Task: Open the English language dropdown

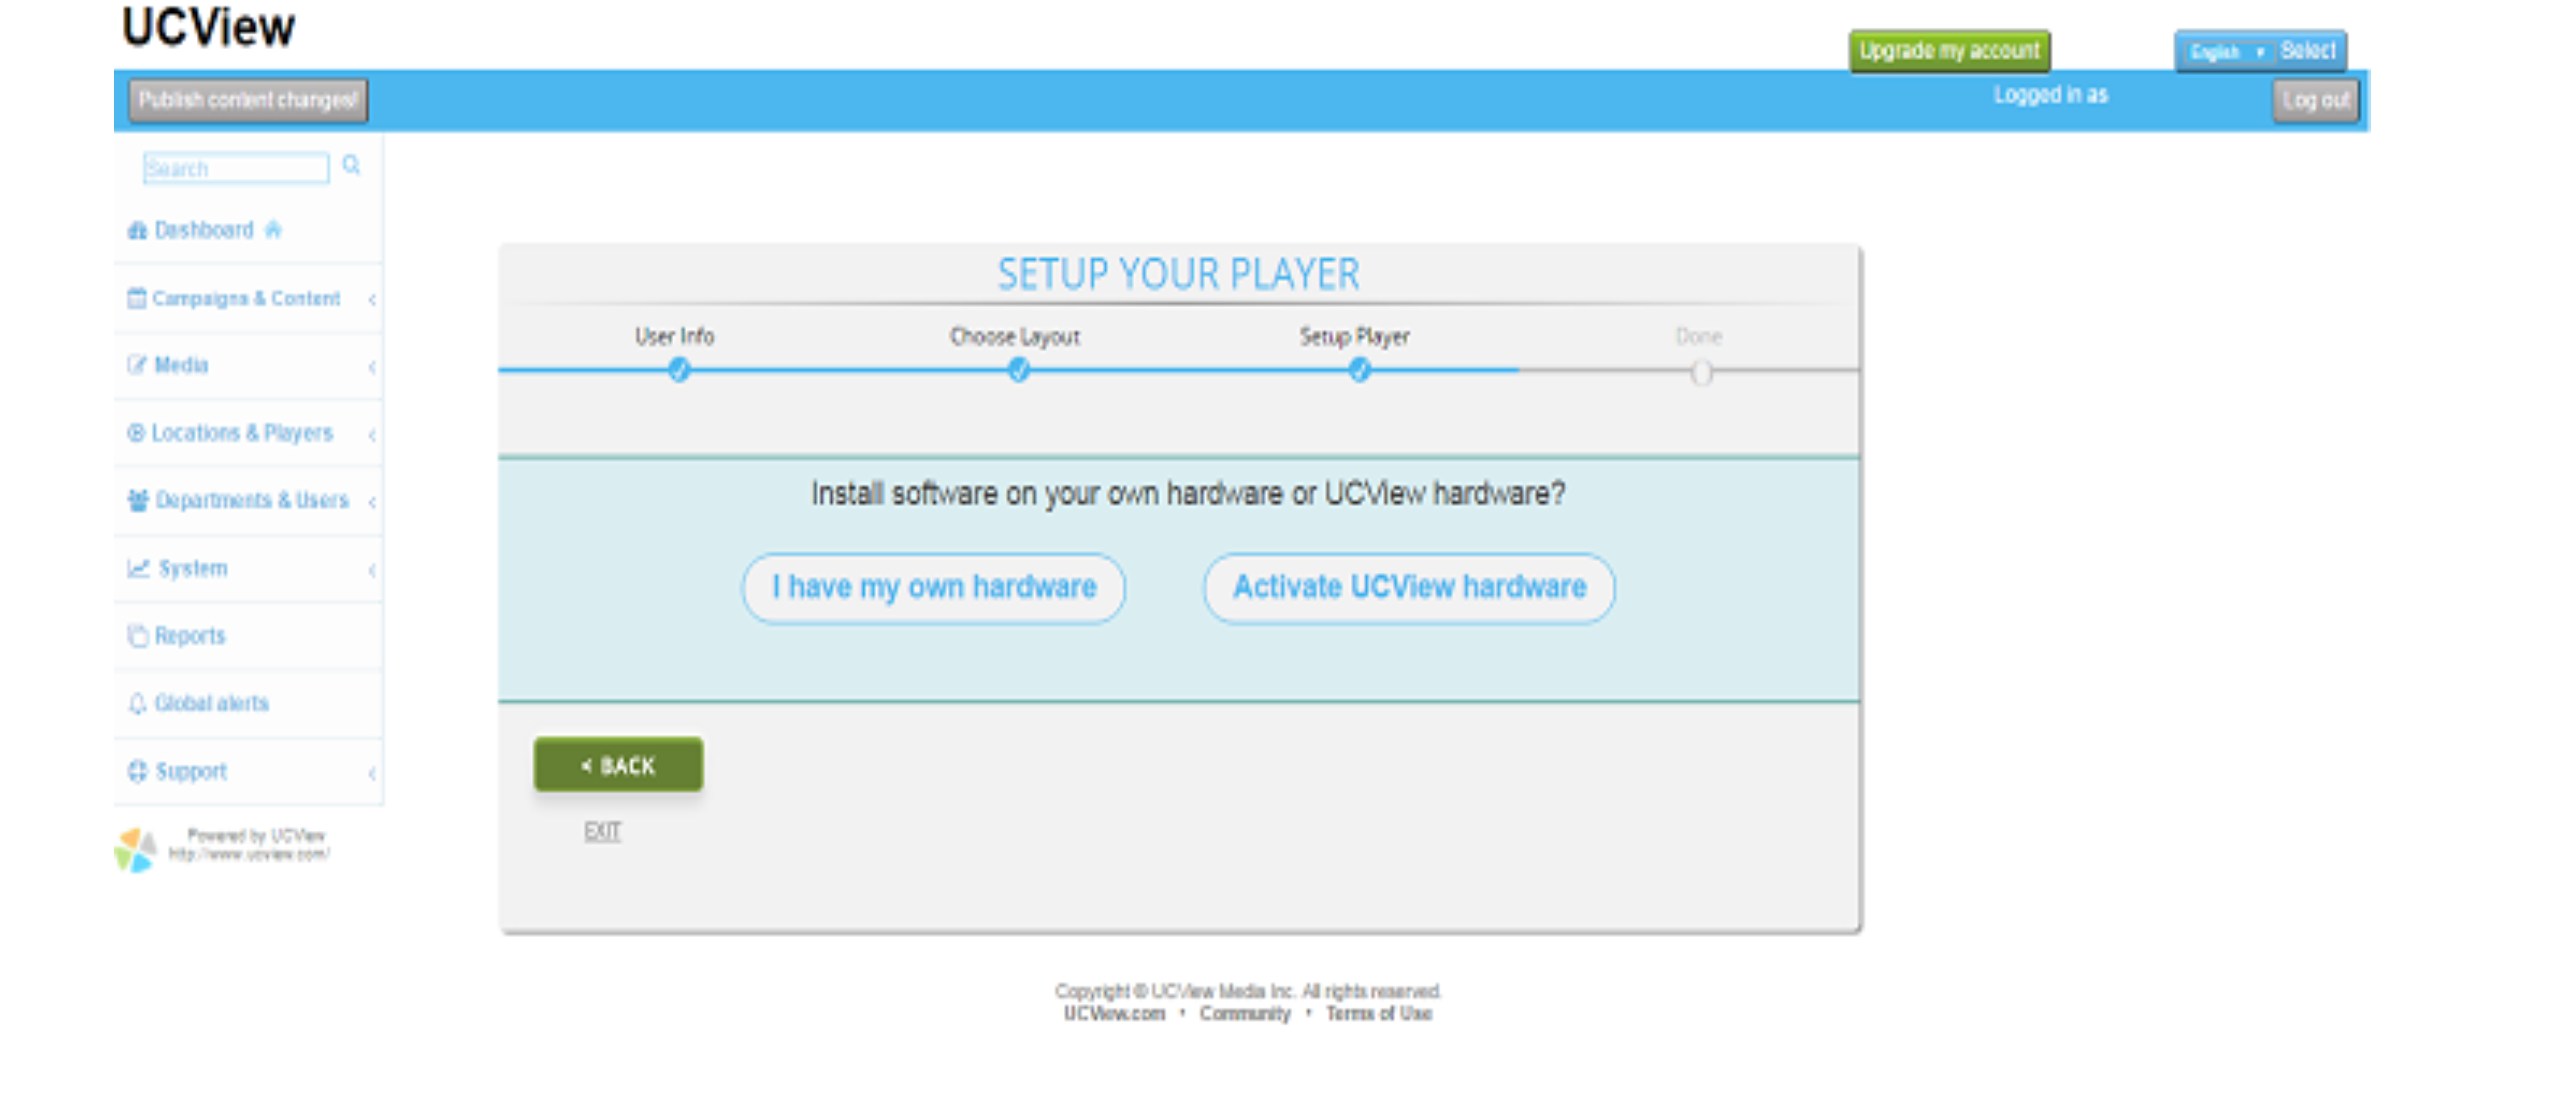Action: (x=2227, y=52)
